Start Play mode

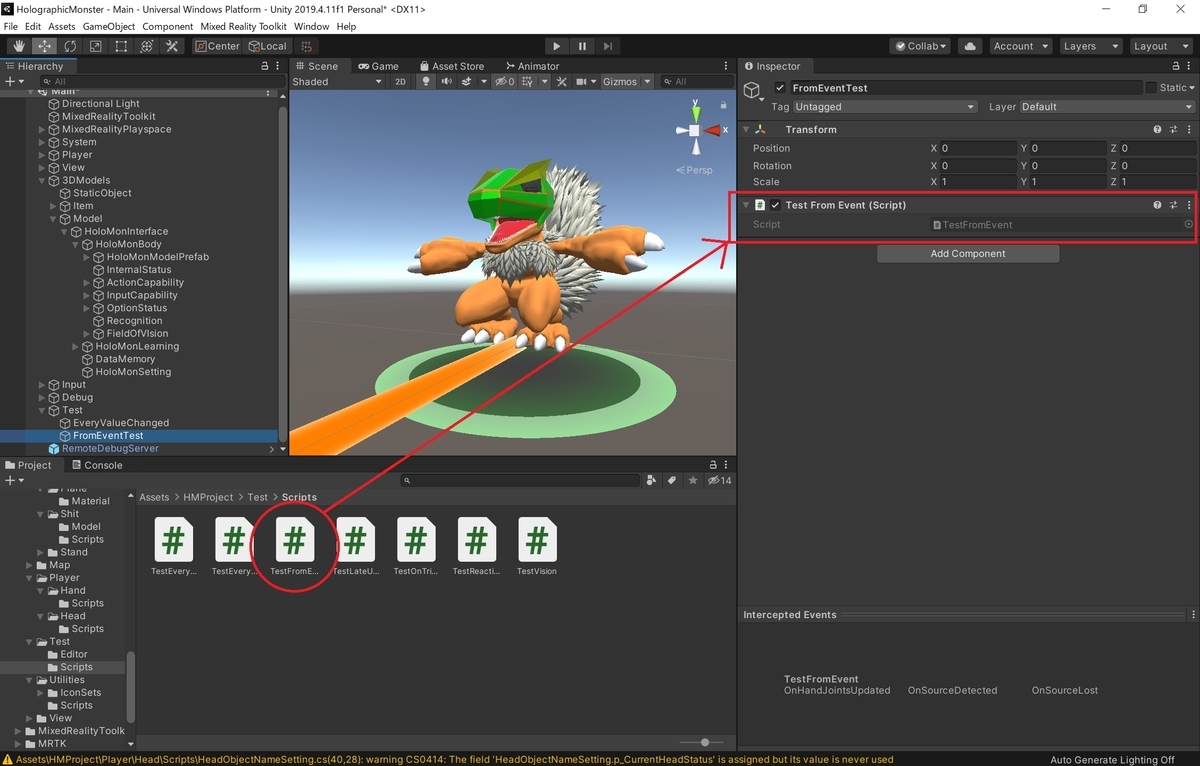[557, 46]
